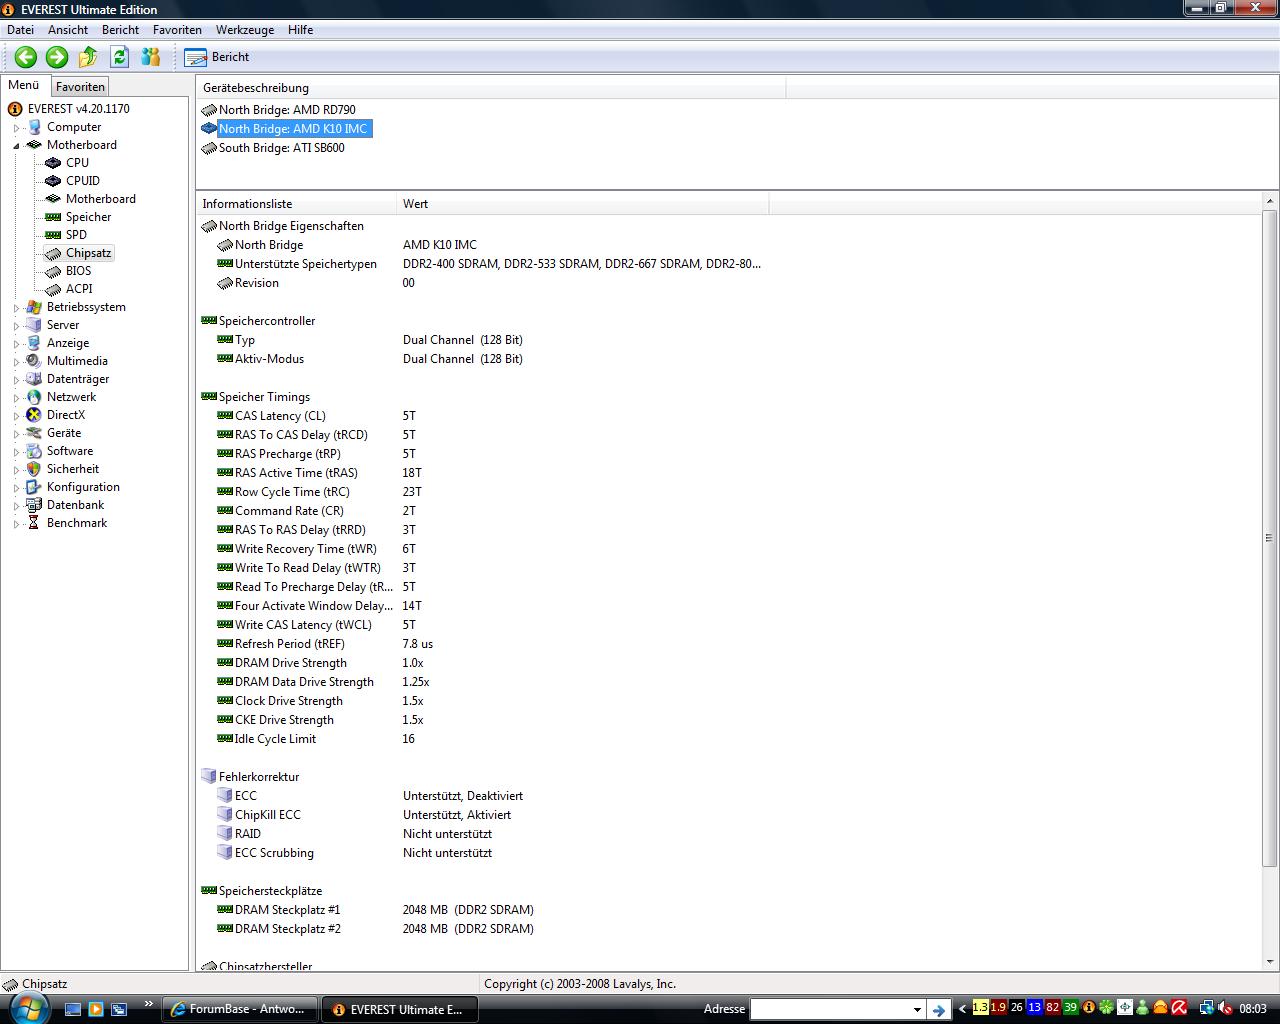Click the green Back arrow toolbar icon
1280x1024 pixels.
tap(26, 57)
